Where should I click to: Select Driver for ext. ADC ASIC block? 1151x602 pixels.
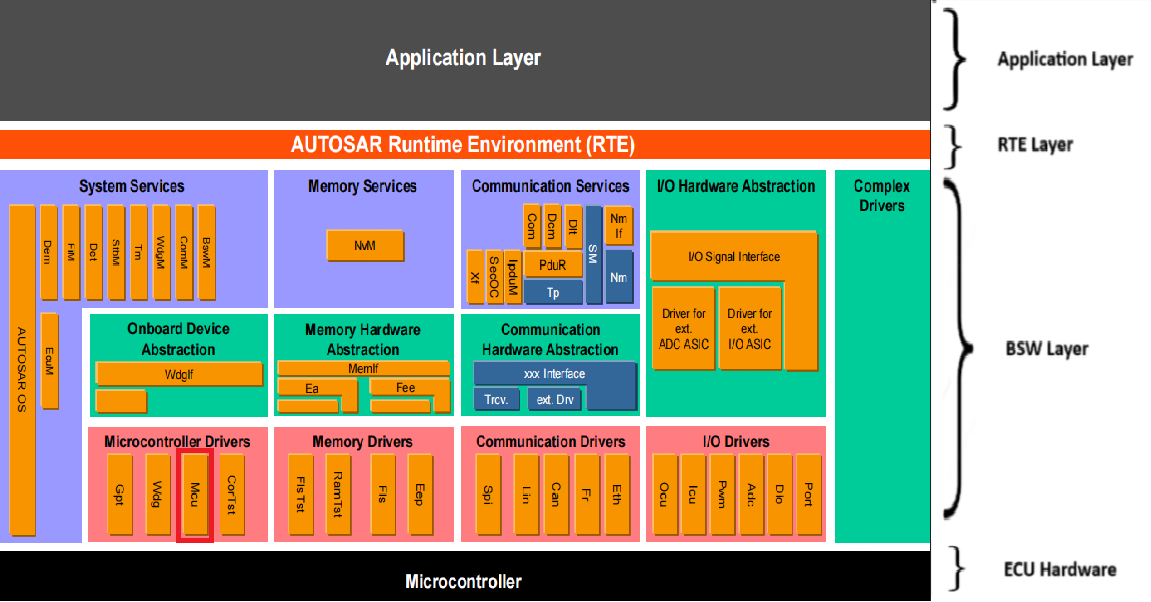(x=683, y=328)
